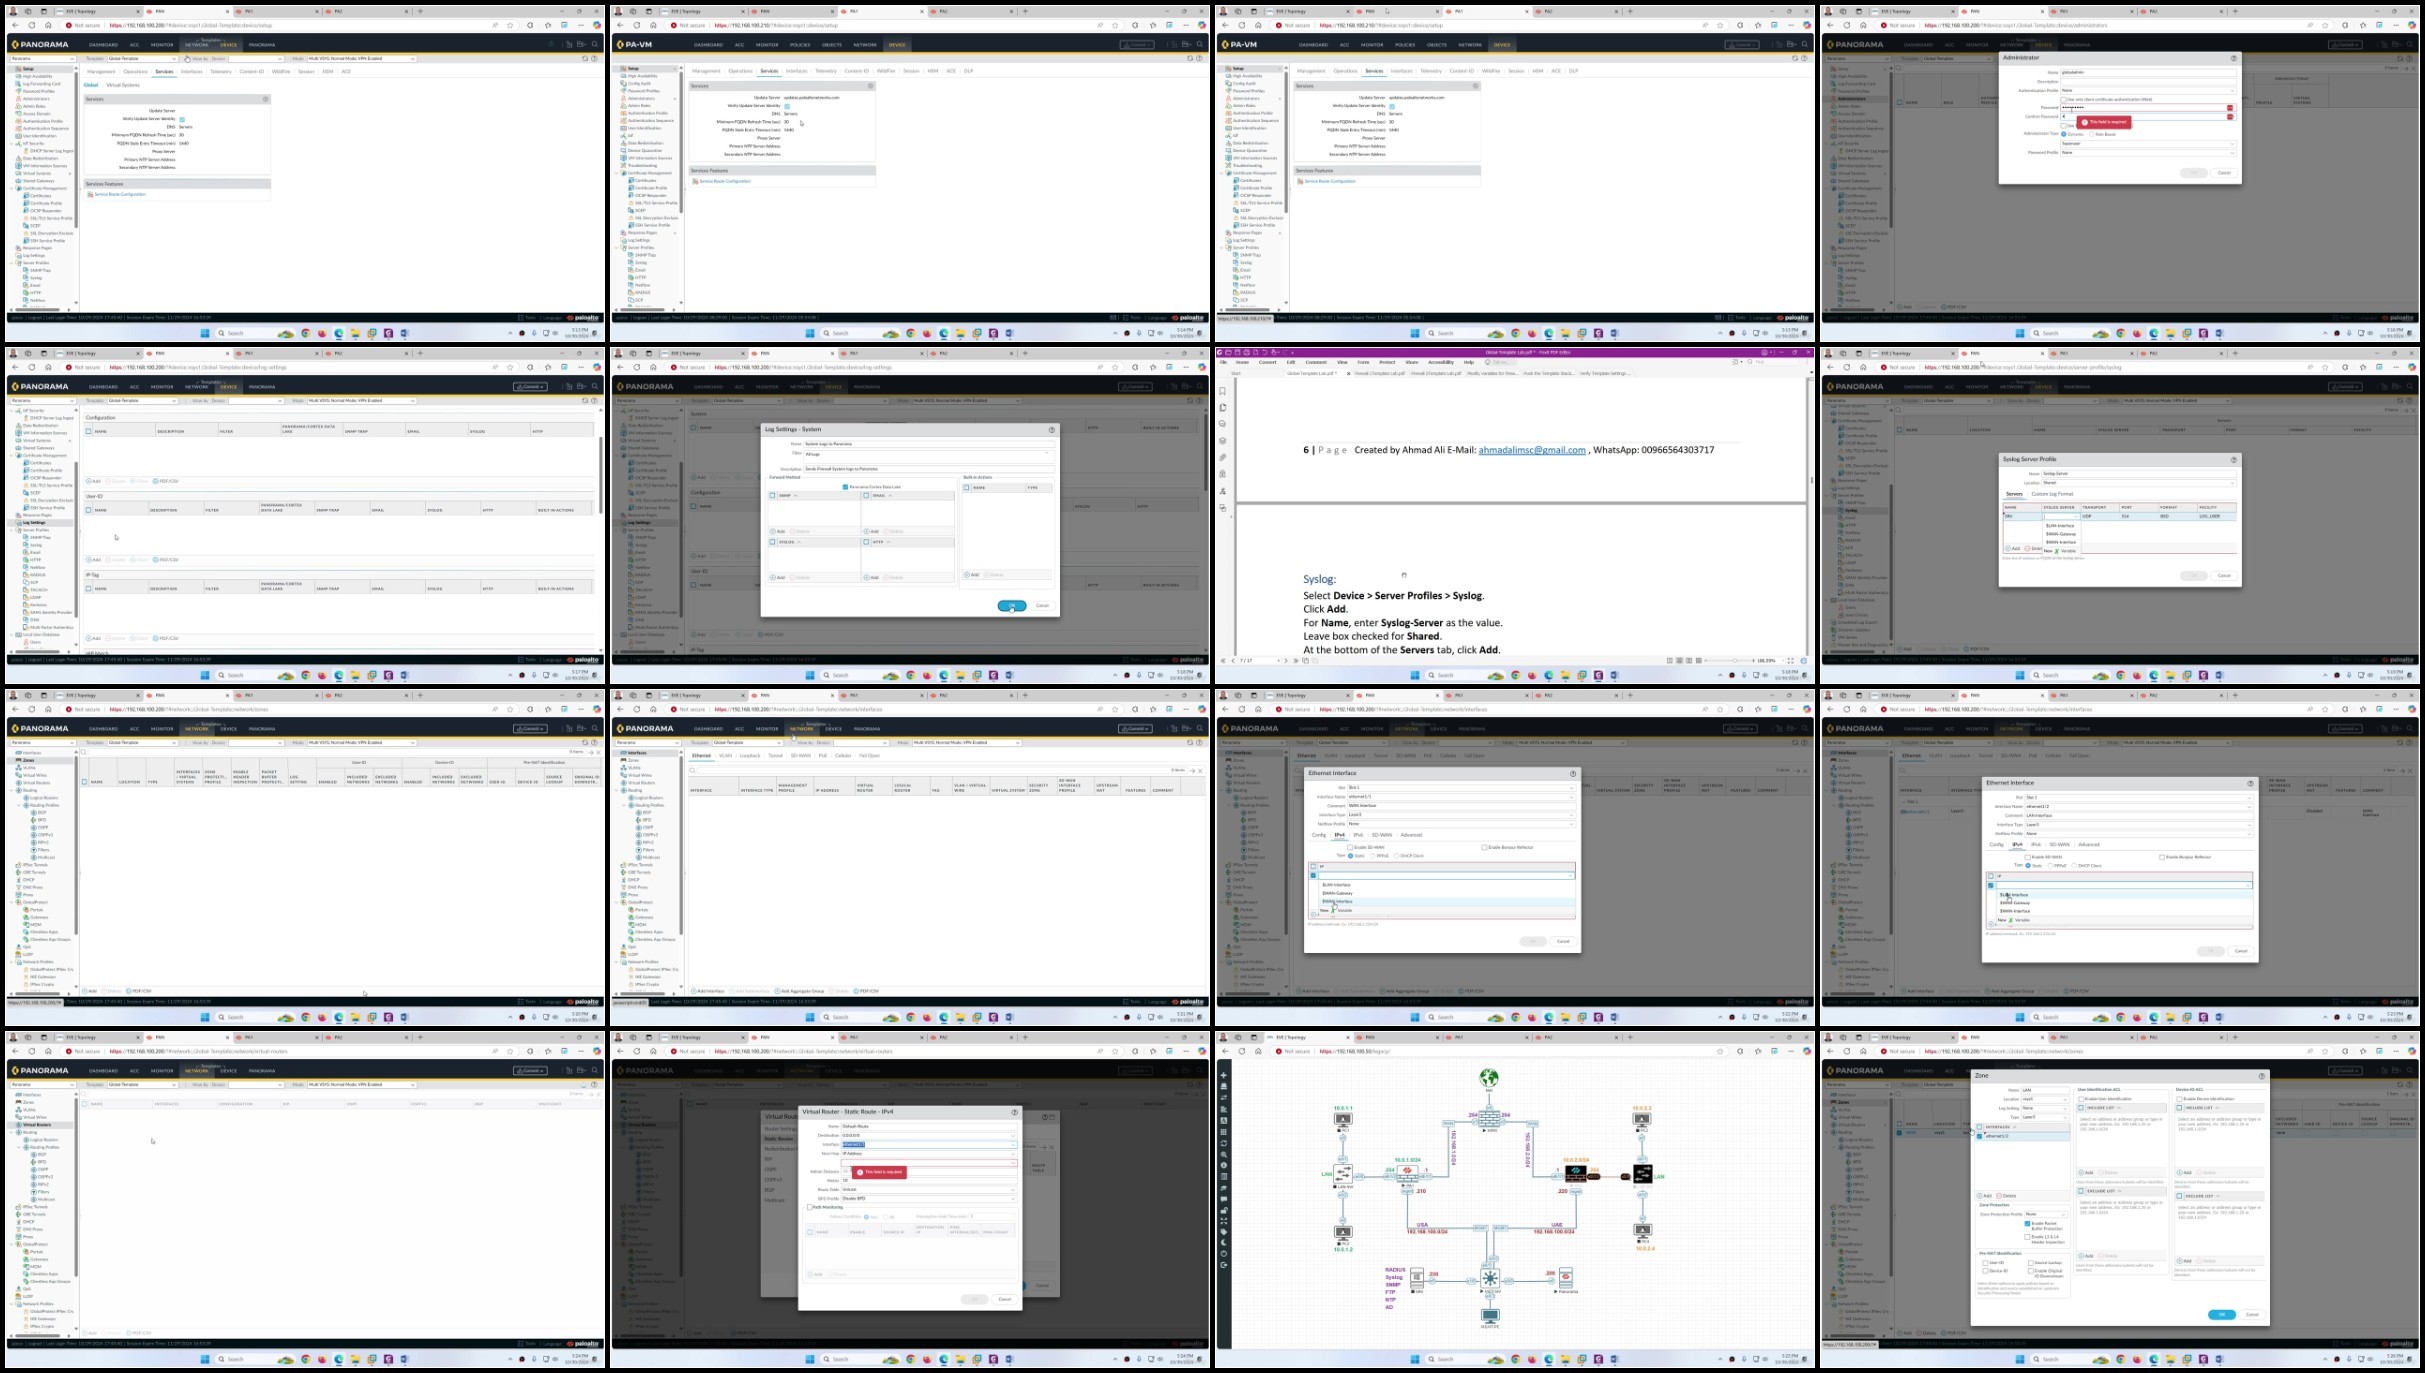Toggle Panorama/Cortex Data Lake checkbox in Log Settings dialog
Viewport: 2425px width, 1373px height.
pyautogui.click(x=845, y=487)
